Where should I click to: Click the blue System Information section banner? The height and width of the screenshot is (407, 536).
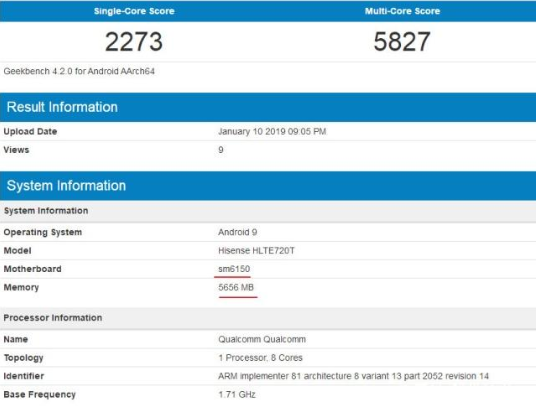268,186
